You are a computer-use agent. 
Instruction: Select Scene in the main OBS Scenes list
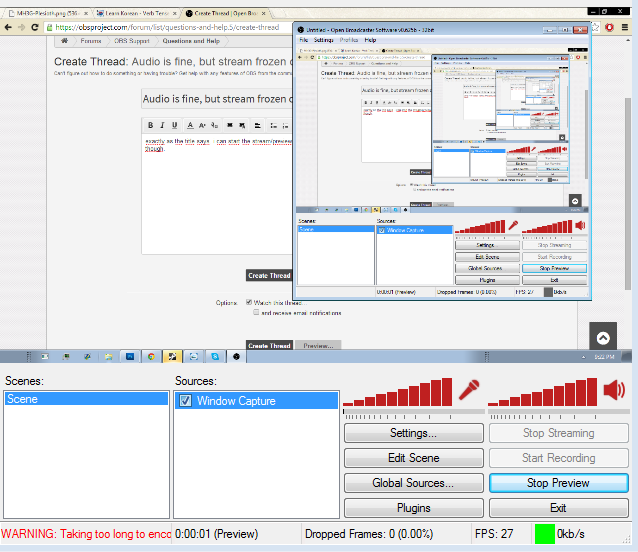coord(86,399)
